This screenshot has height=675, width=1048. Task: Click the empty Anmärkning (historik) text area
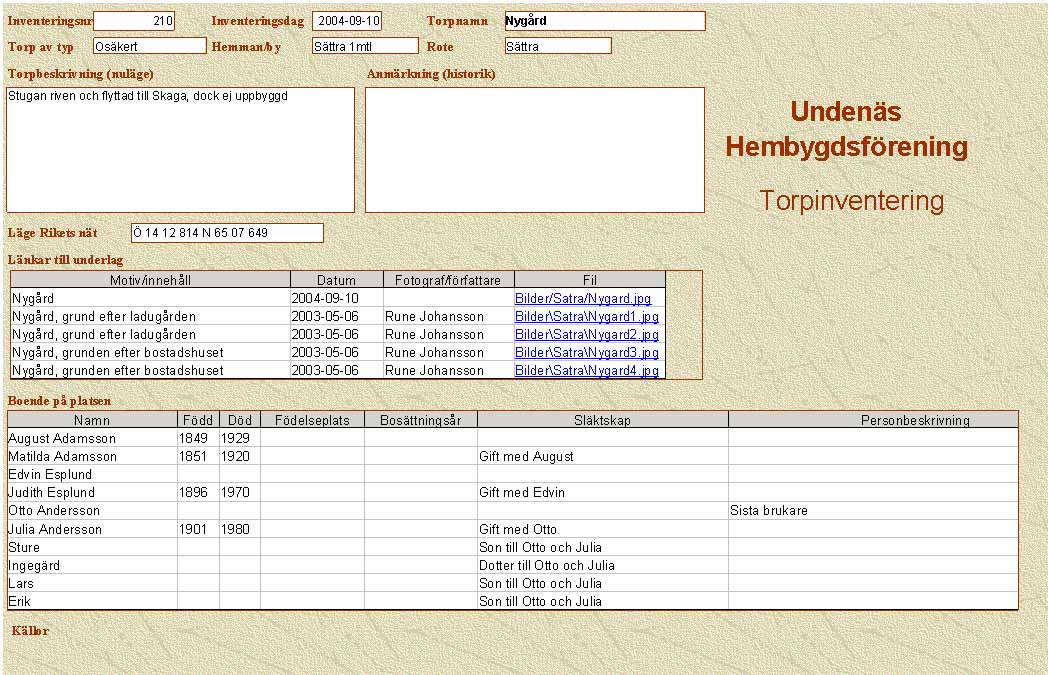[x=535, y=150]
